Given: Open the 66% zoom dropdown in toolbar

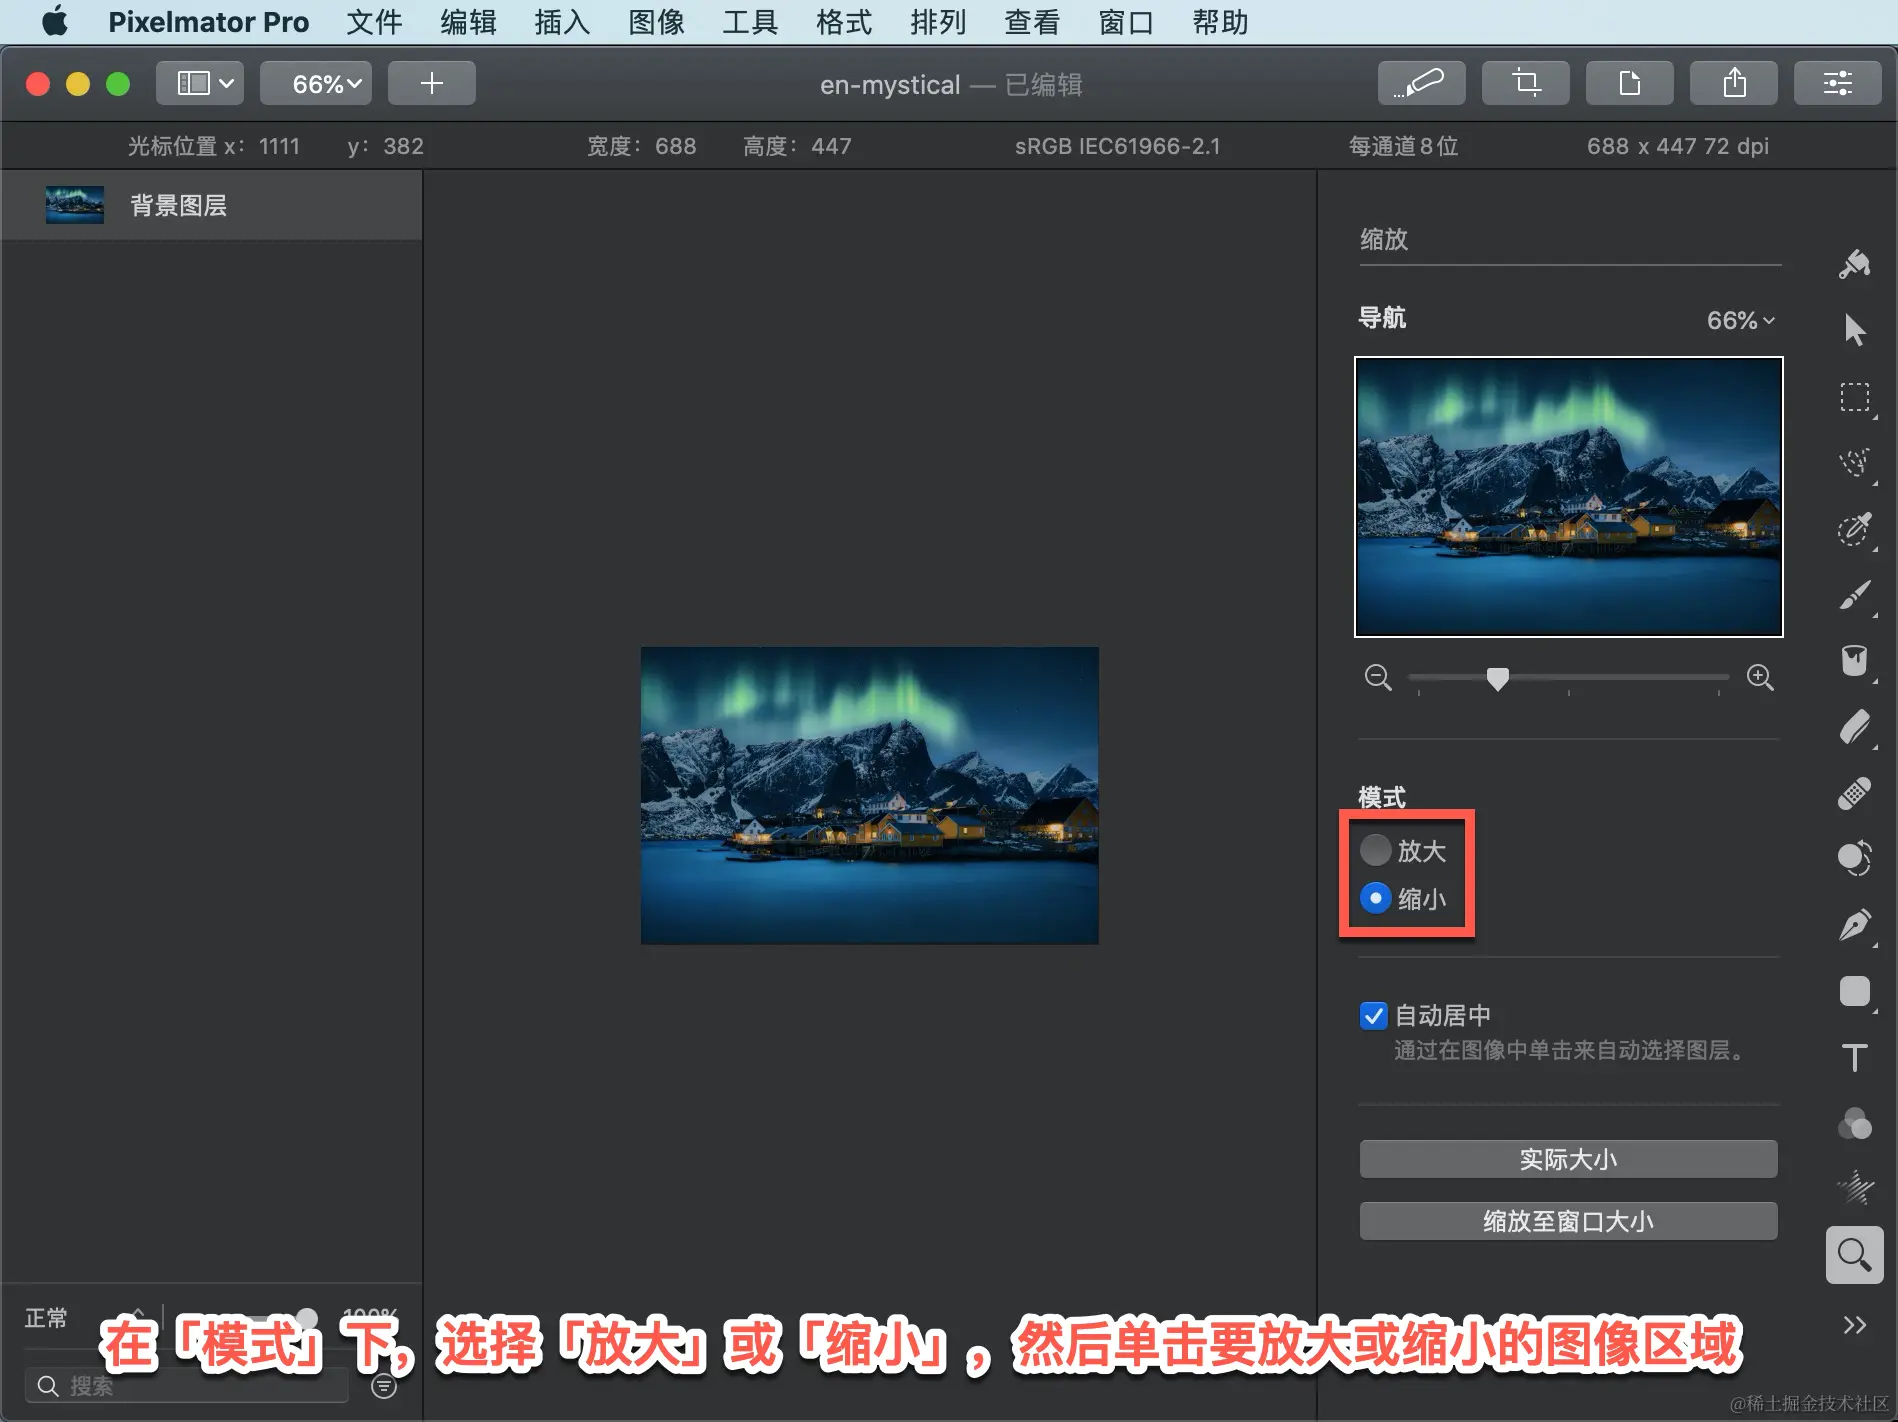Looking at the screenshot, I should 316,83.
